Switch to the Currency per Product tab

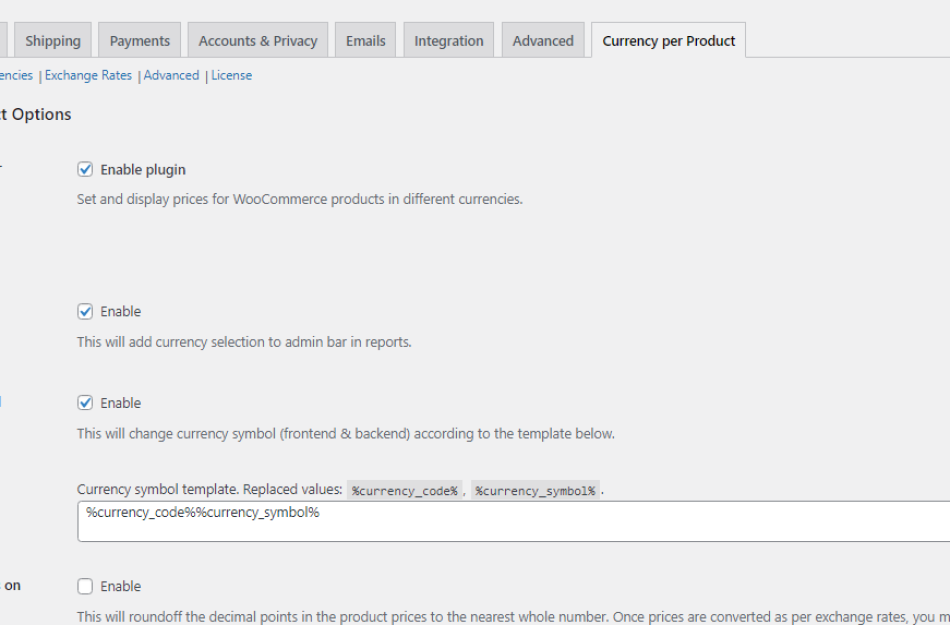[x=668, y=40]
